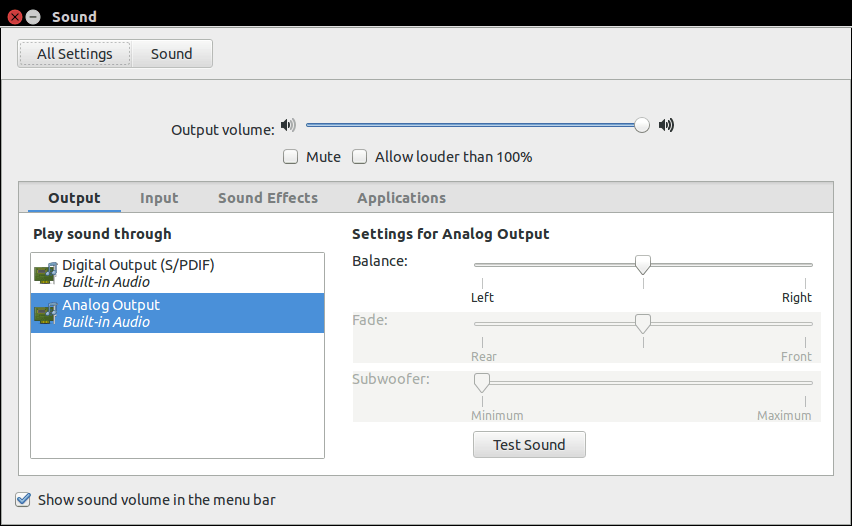Enable the Mute checkbox
The image size is (852, 526).
tap(291, 157)
